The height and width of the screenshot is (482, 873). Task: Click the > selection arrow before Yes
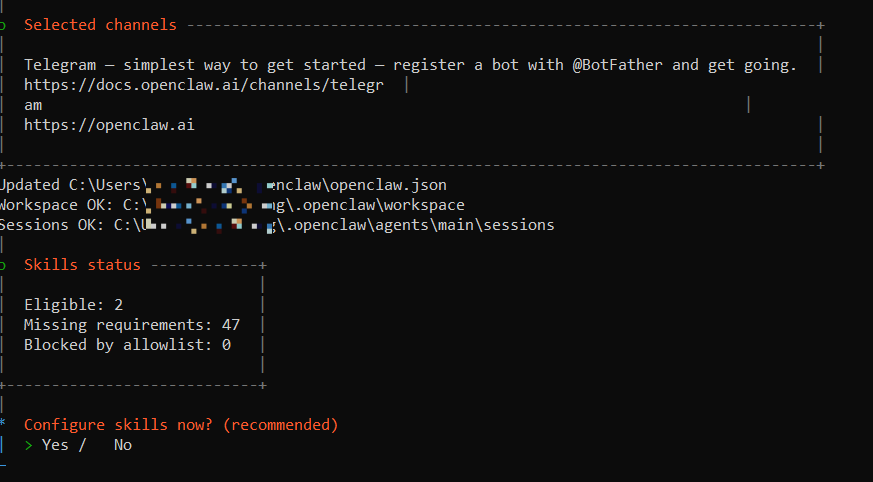29,445
